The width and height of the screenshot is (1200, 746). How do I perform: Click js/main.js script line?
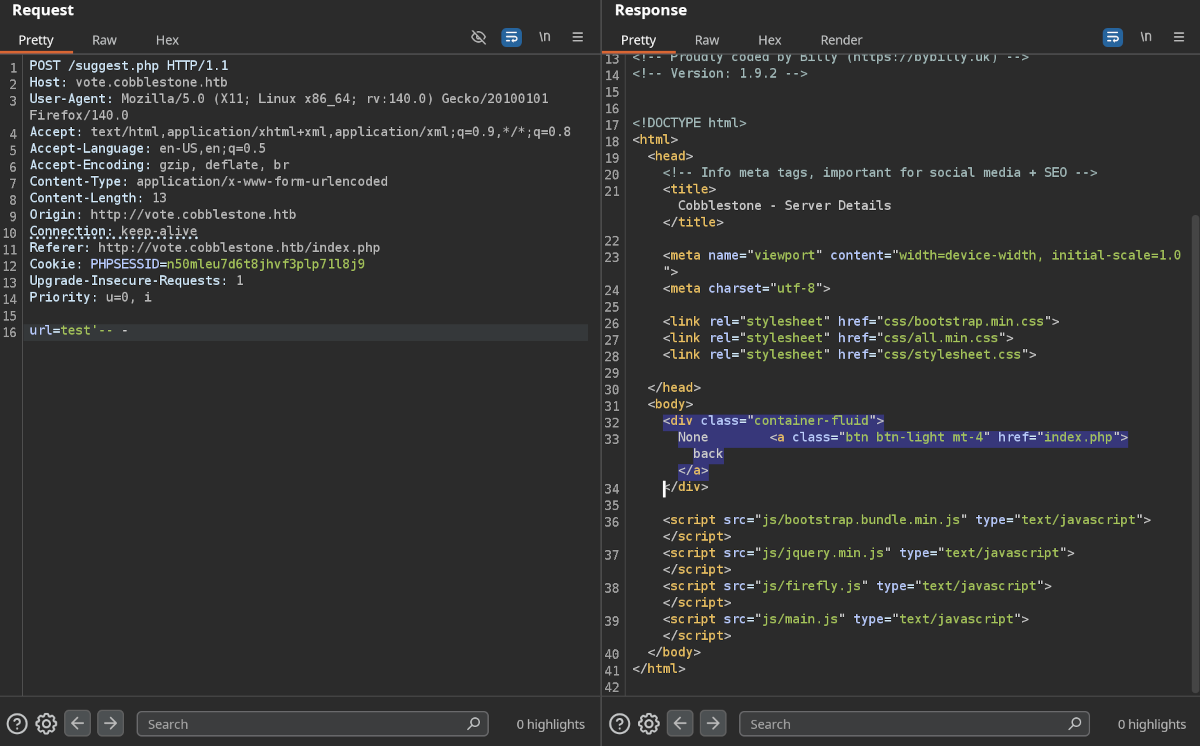tap(846, 619)
